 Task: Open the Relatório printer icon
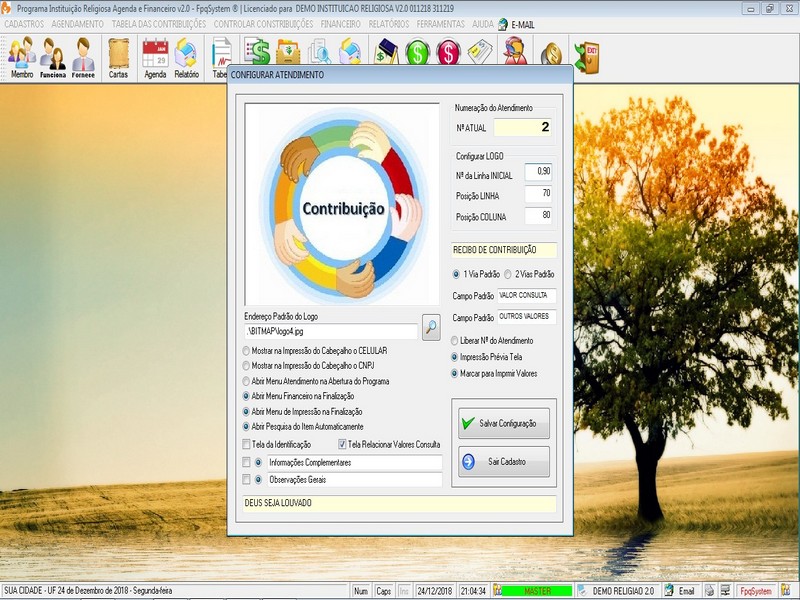click(186, 58)
